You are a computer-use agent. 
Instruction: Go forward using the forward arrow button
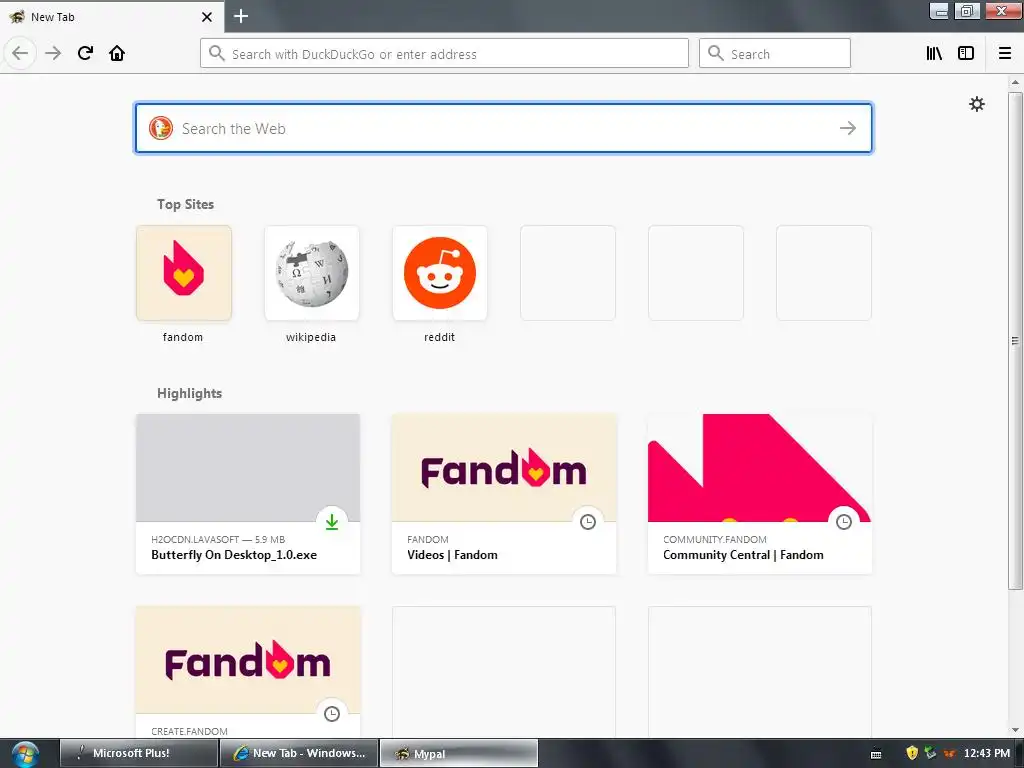pyautogui.click(x=53, y=53)
